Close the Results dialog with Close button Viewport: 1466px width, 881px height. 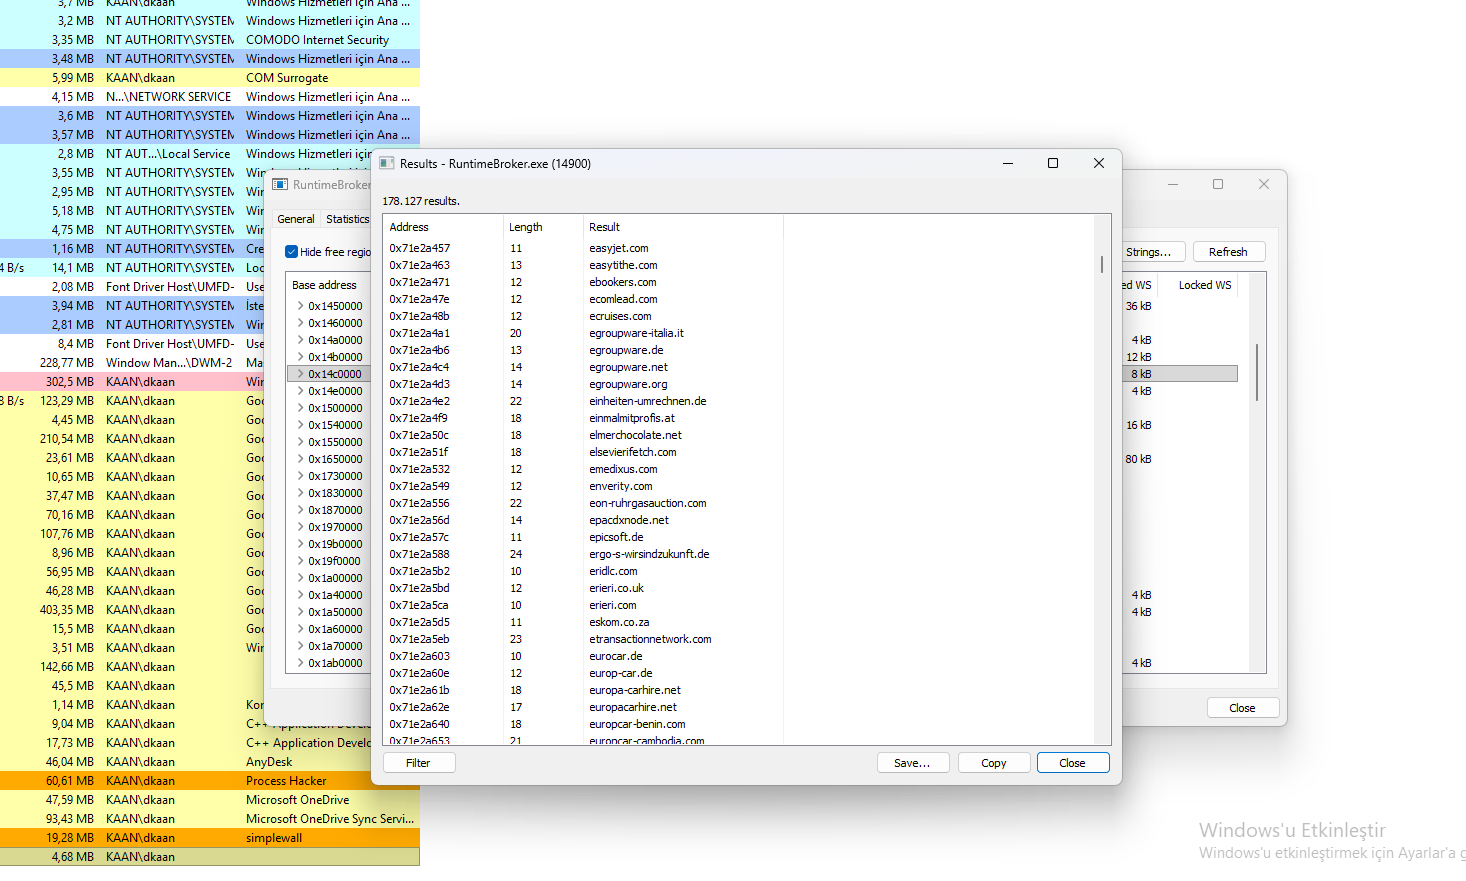tap(1073, 763)
